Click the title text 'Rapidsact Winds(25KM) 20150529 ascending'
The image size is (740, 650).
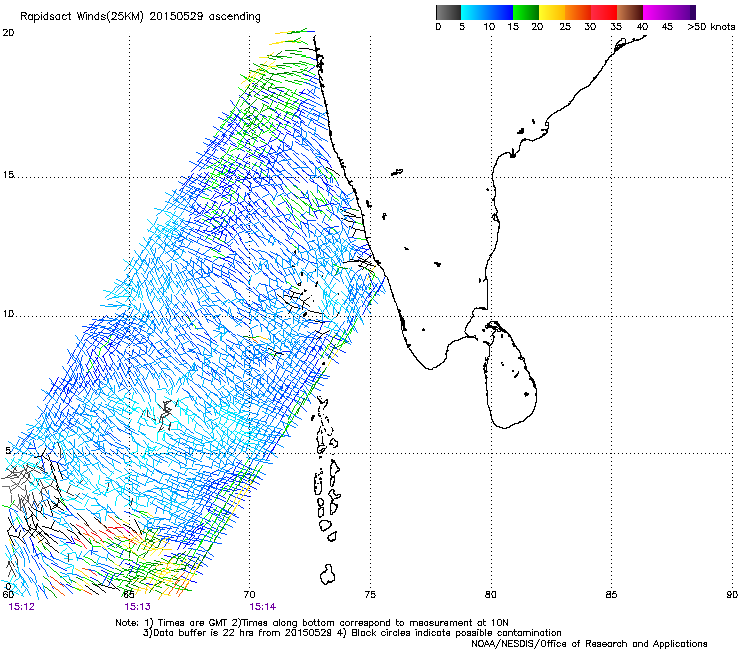point(140,16)
